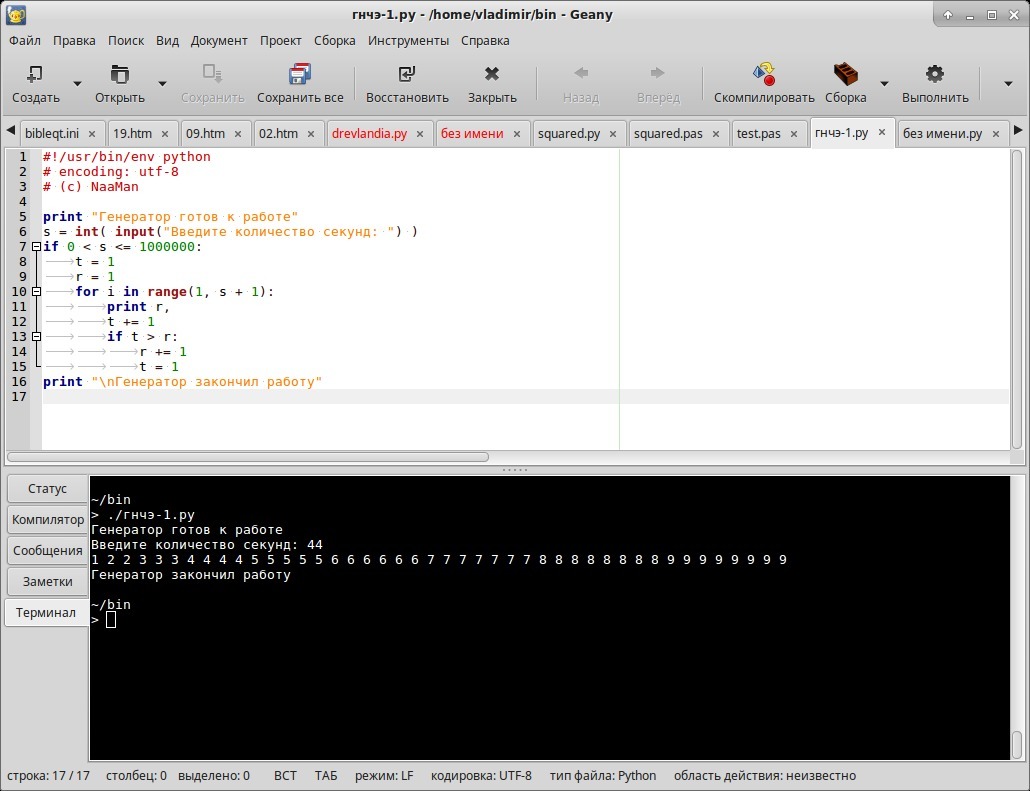Switch to the drevlandia.py tab

click(x=369, y=133)
